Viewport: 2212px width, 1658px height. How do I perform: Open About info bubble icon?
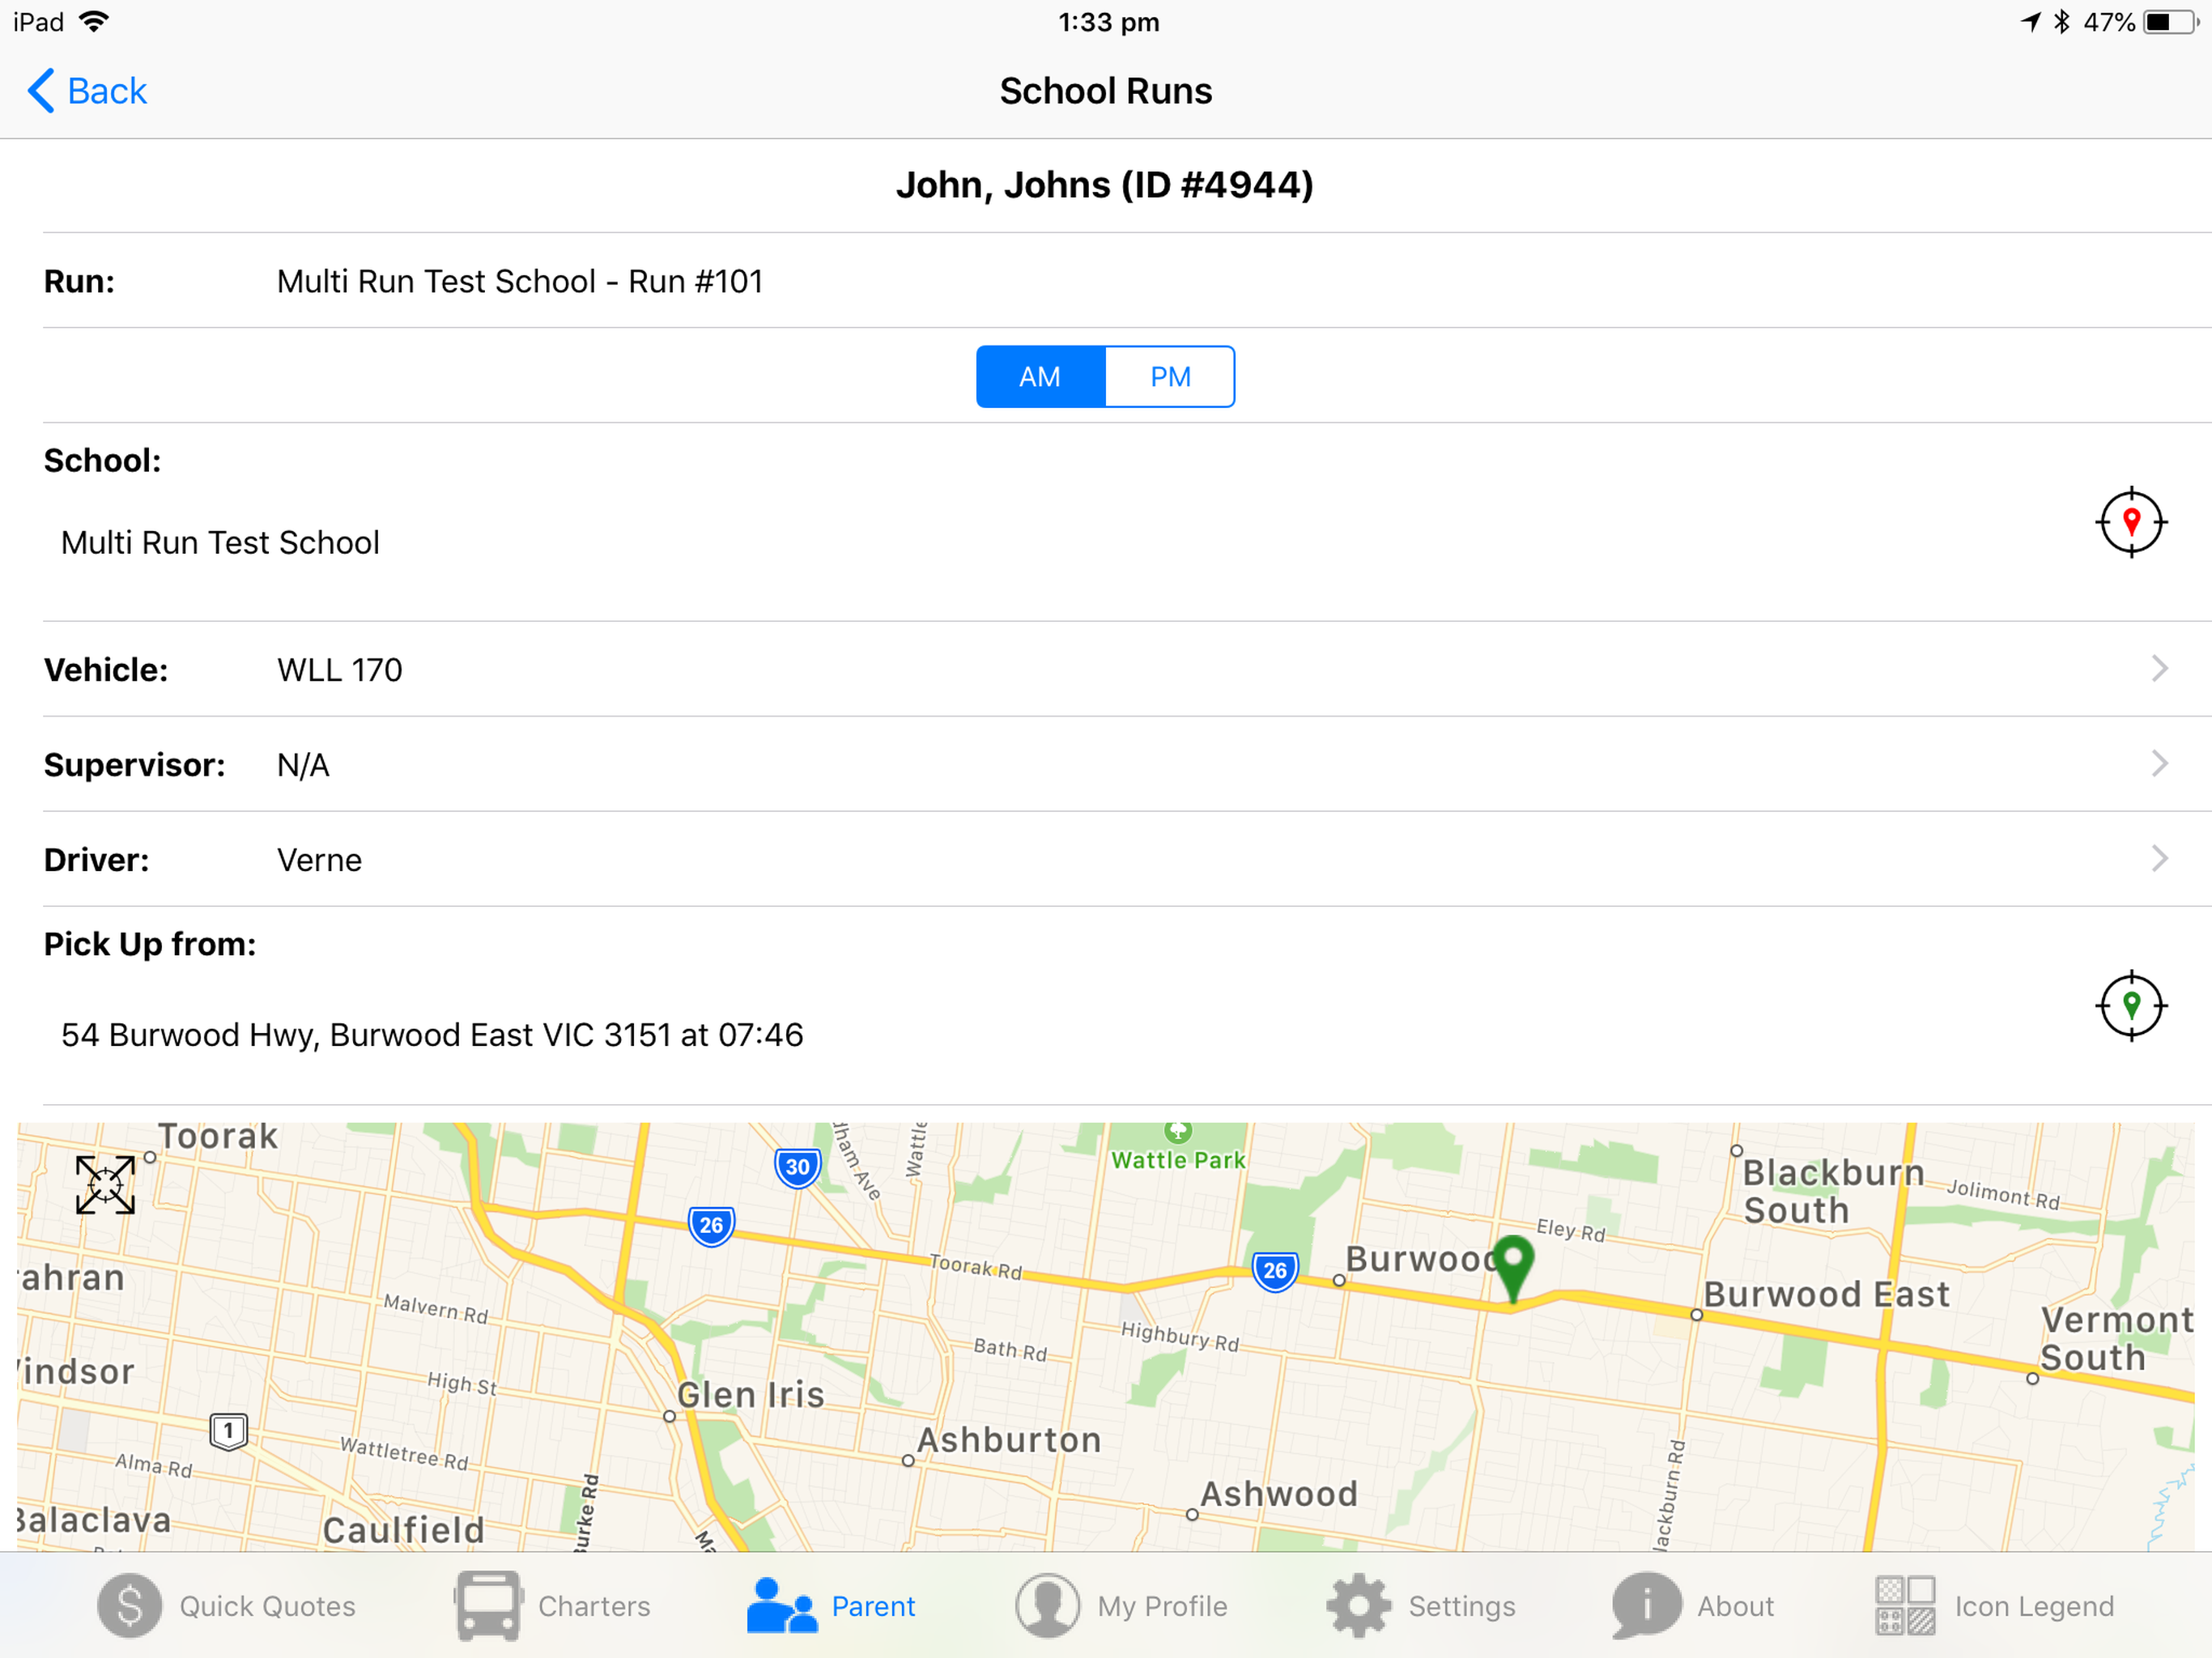[1646, 1606]
